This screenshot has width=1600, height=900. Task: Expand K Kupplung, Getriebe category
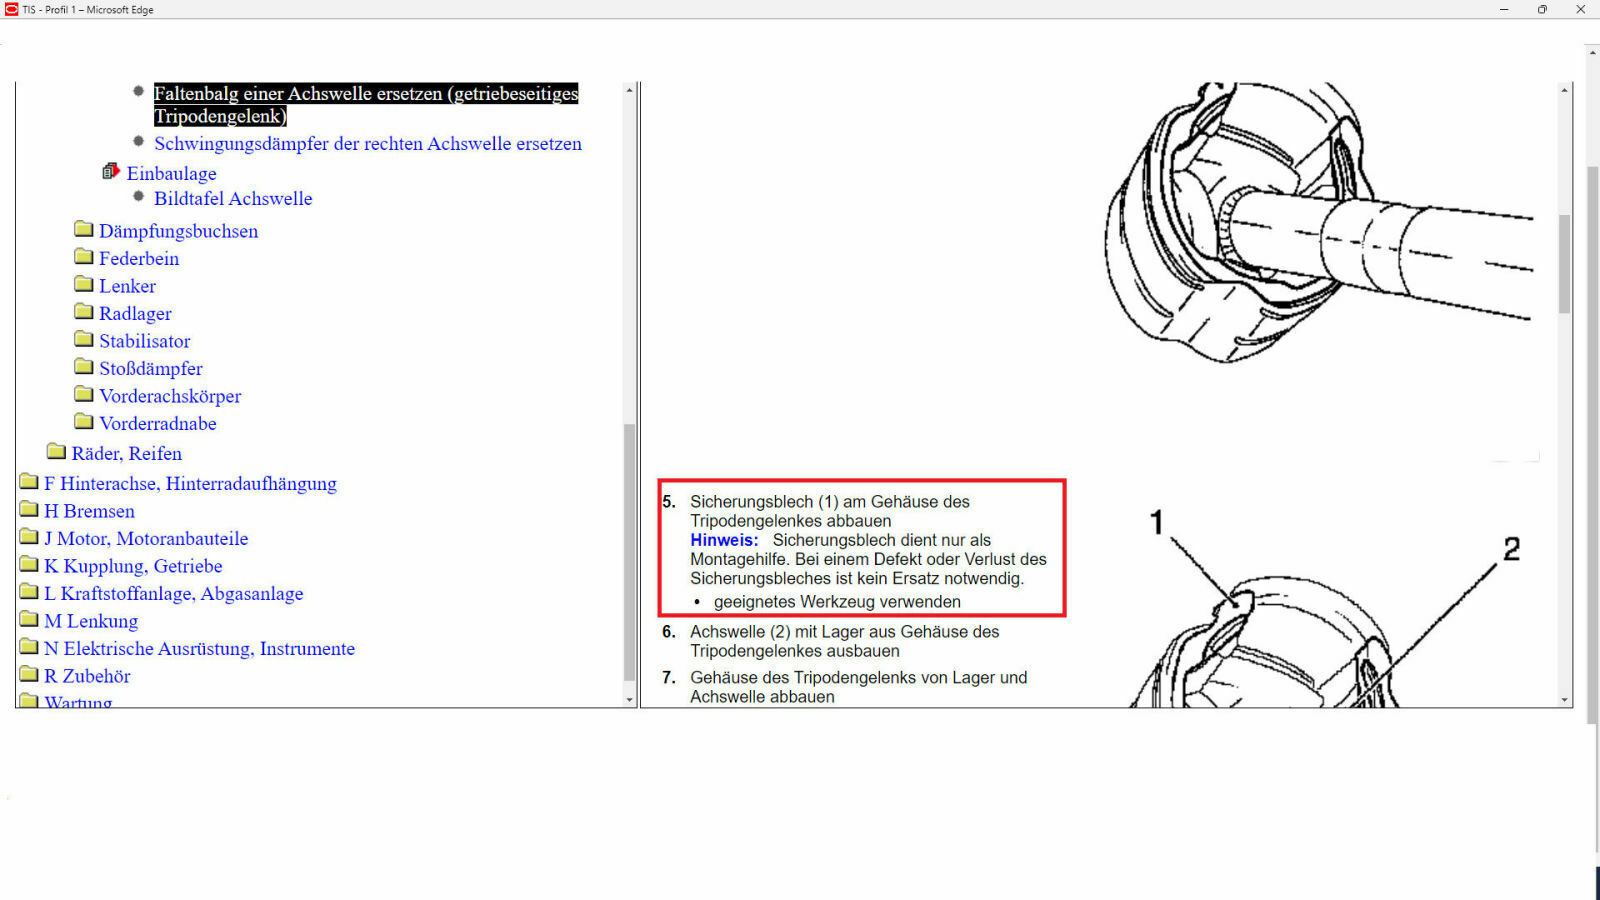point(133,566)
